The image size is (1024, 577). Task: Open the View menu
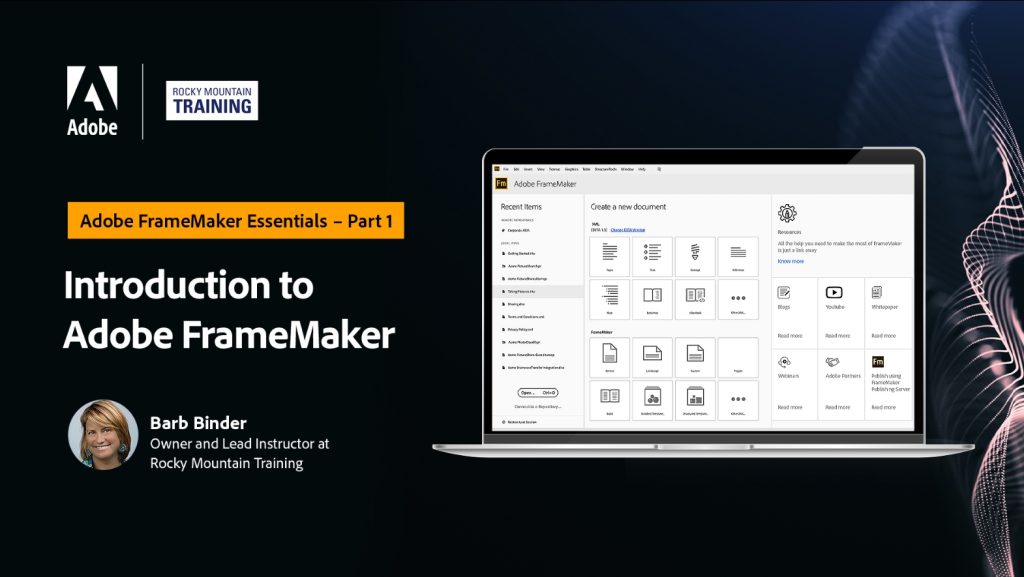tap(541, 169)
